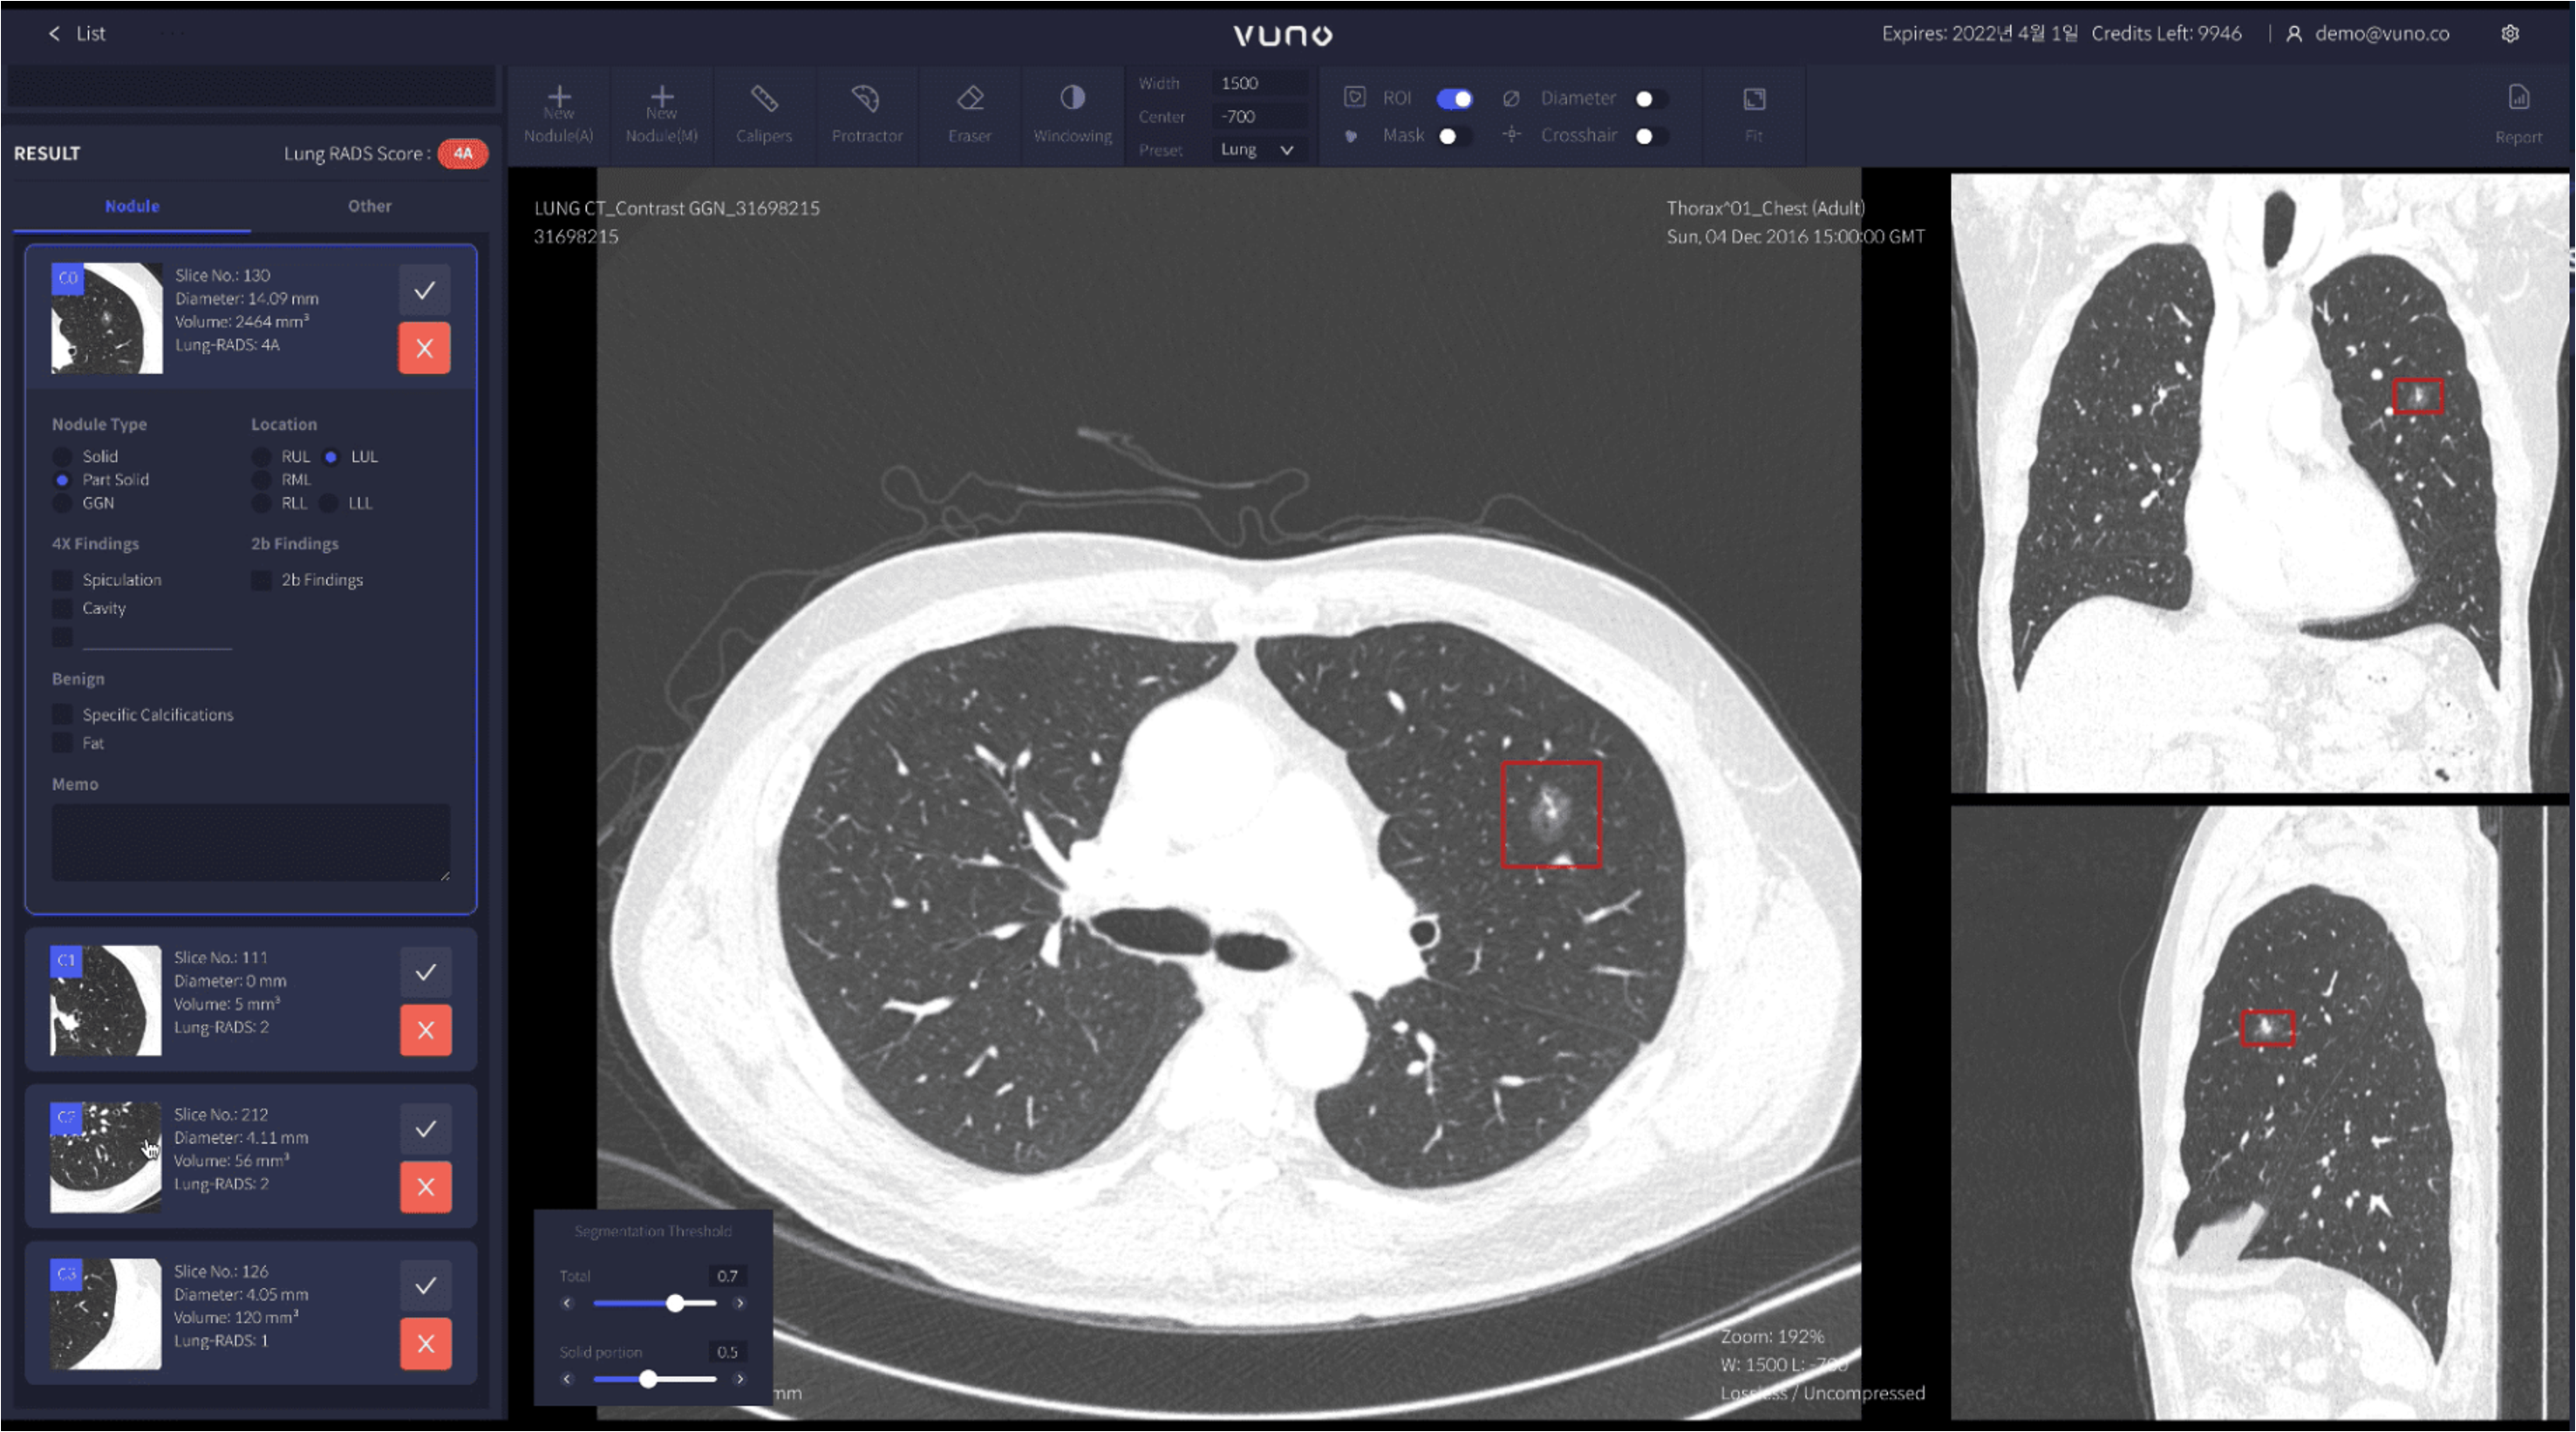Select the Protractor tool
This screenshot has width=2576, height=1432.
coord(866,113)
